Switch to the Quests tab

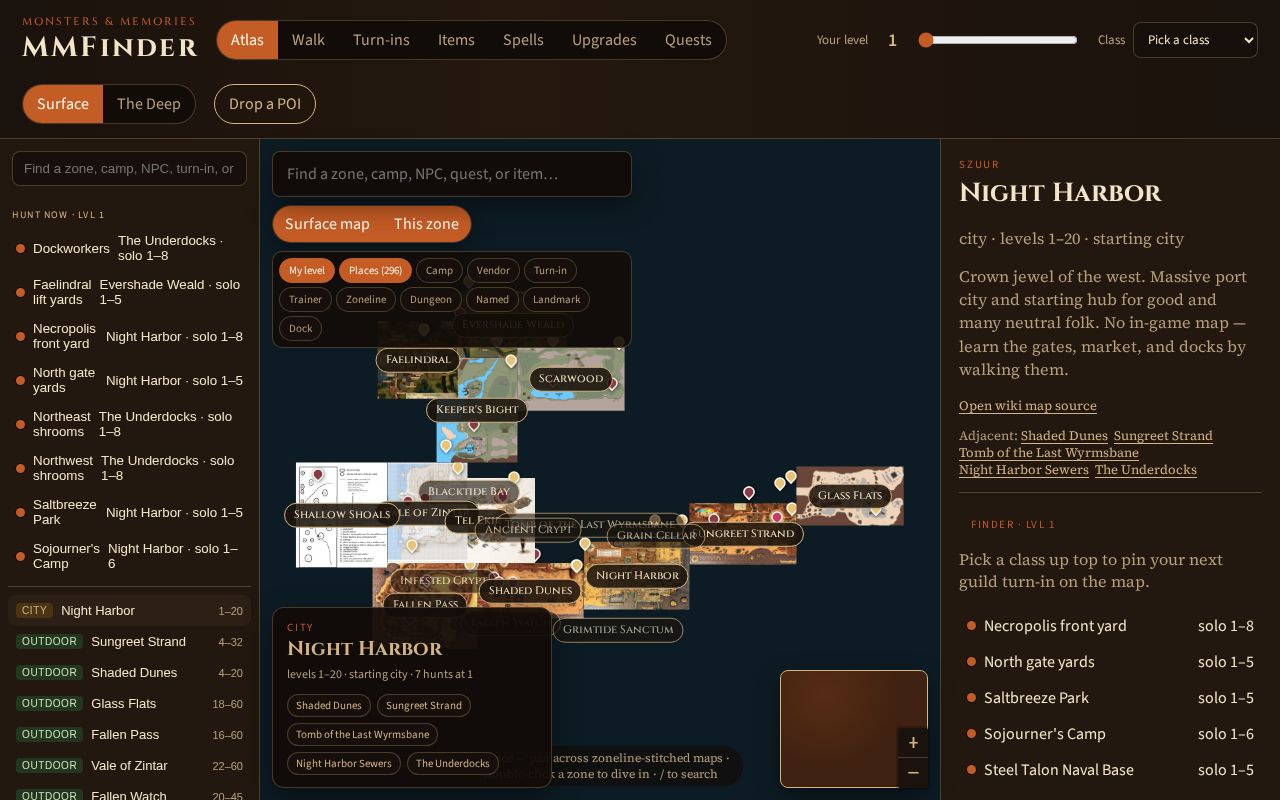(x=688, y=40)
